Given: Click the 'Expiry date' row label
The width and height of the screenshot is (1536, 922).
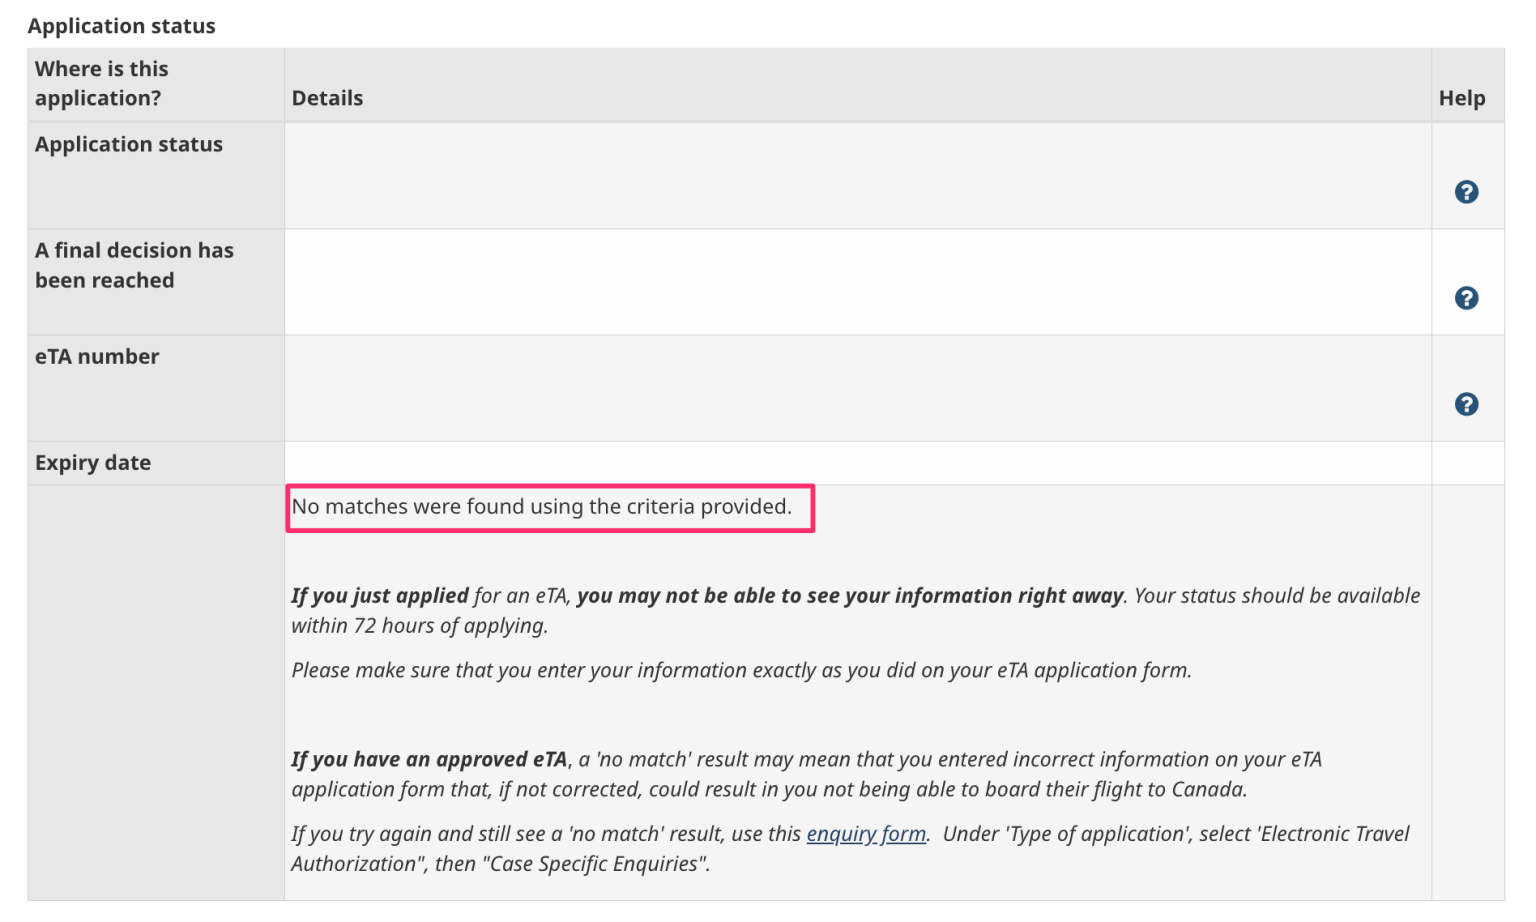Looking at the screenshot, I should coord(93,463).
